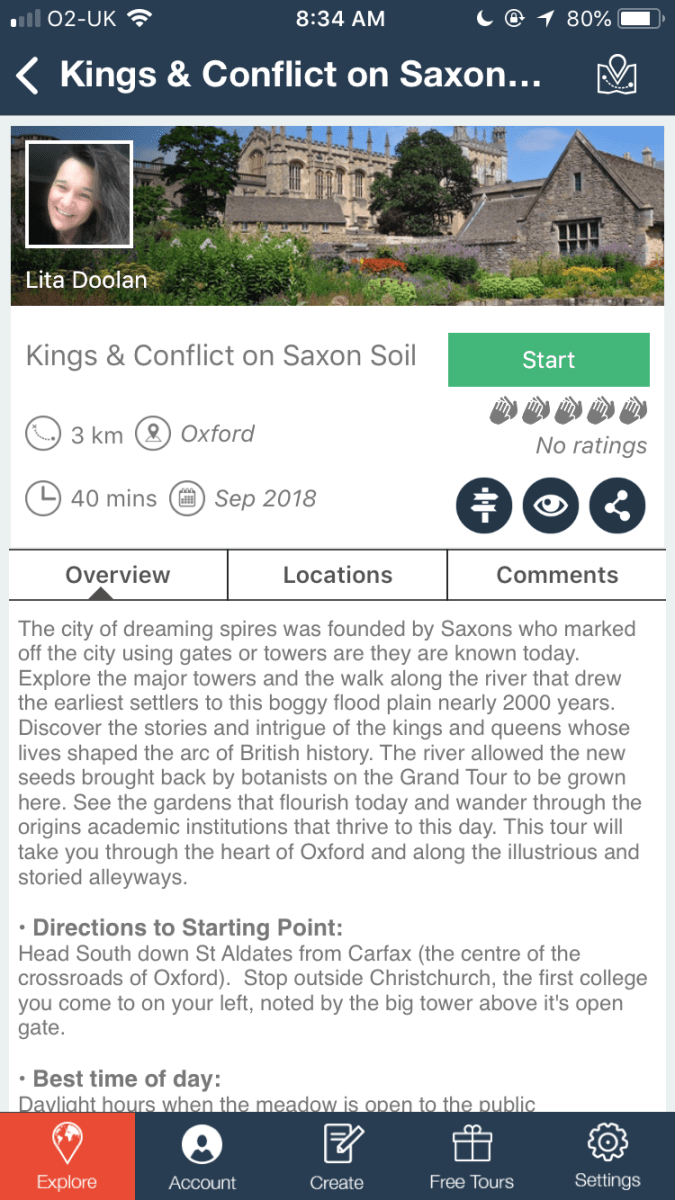Share this tour via share icon
The width and height of the screenshot is (675, 1200).
click(x=617, y=505)
